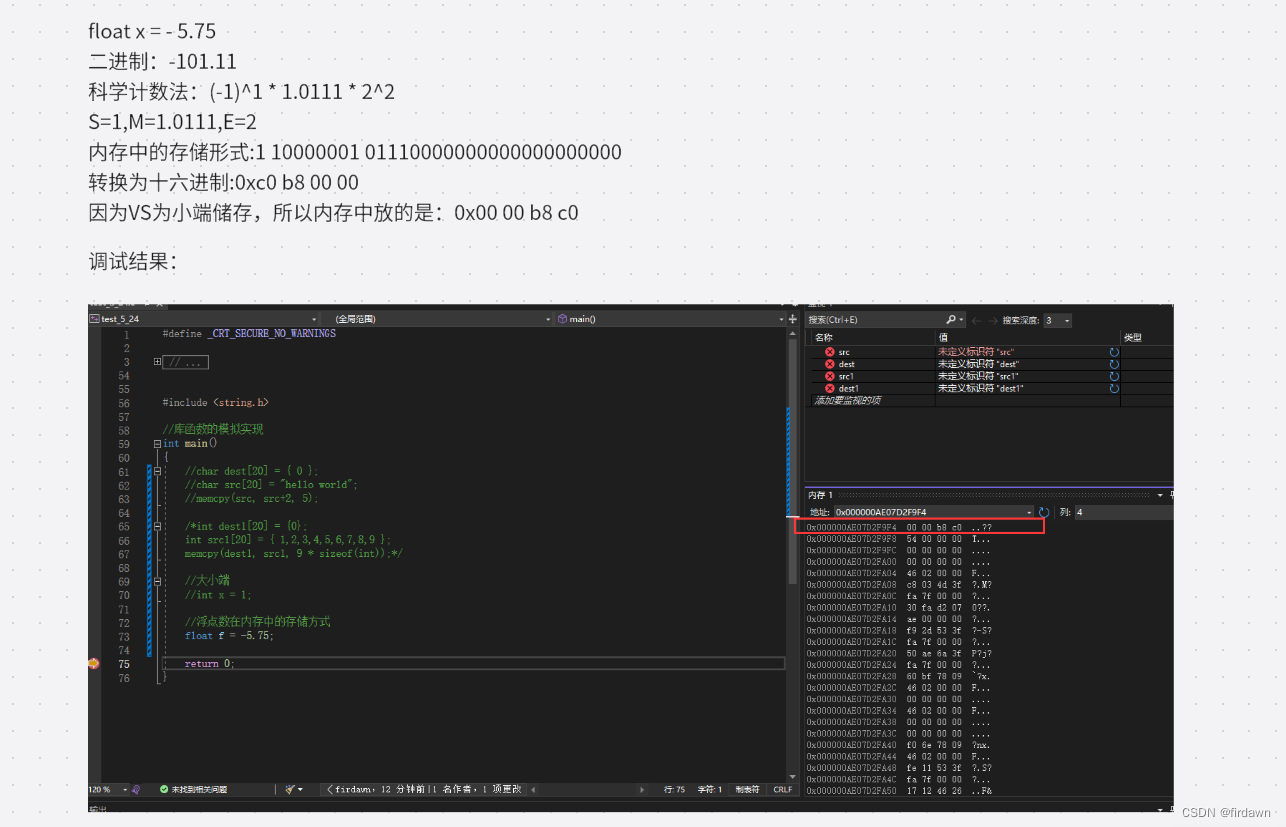
Task: Collapse the int main() function block
Action: tap(157, 444)
